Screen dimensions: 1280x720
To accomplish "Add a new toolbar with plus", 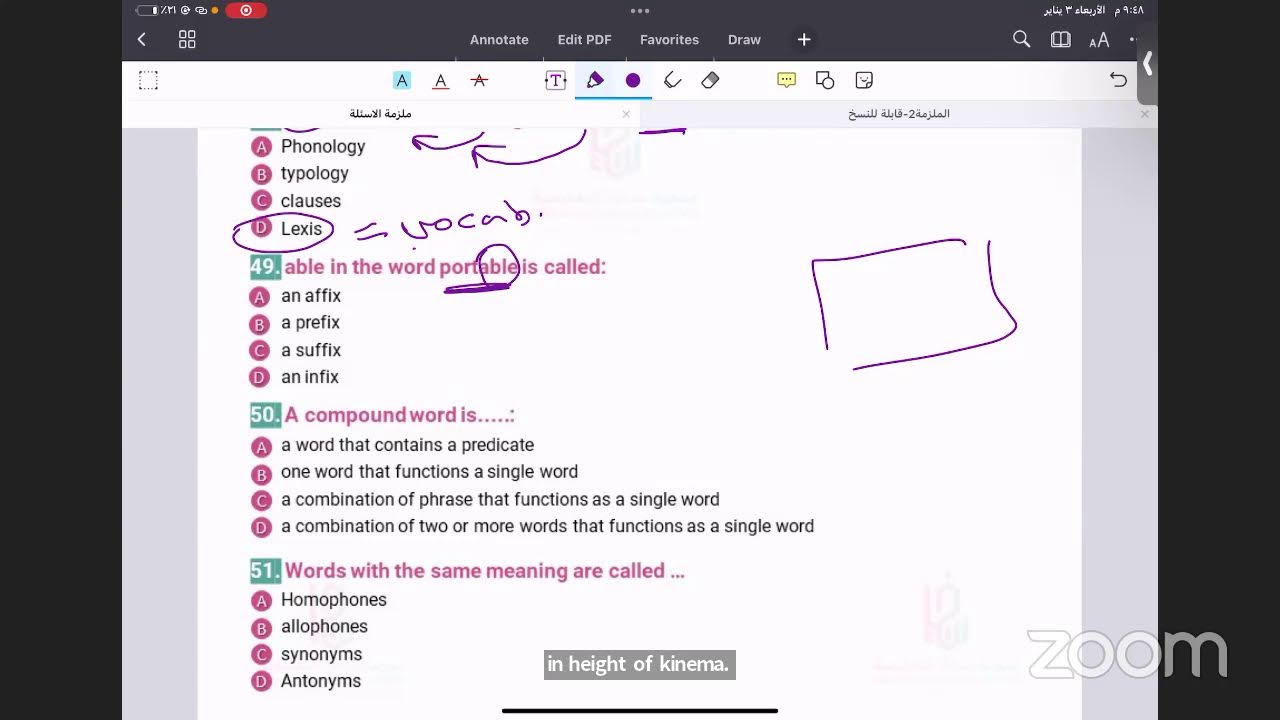I will [804, 40].
